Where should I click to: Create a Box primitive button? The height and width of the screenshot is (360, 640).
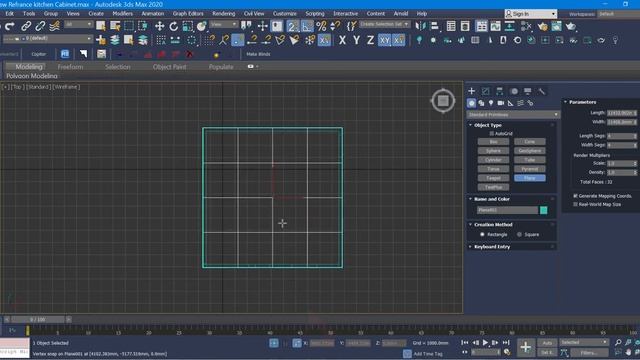[x=493, y=142]
